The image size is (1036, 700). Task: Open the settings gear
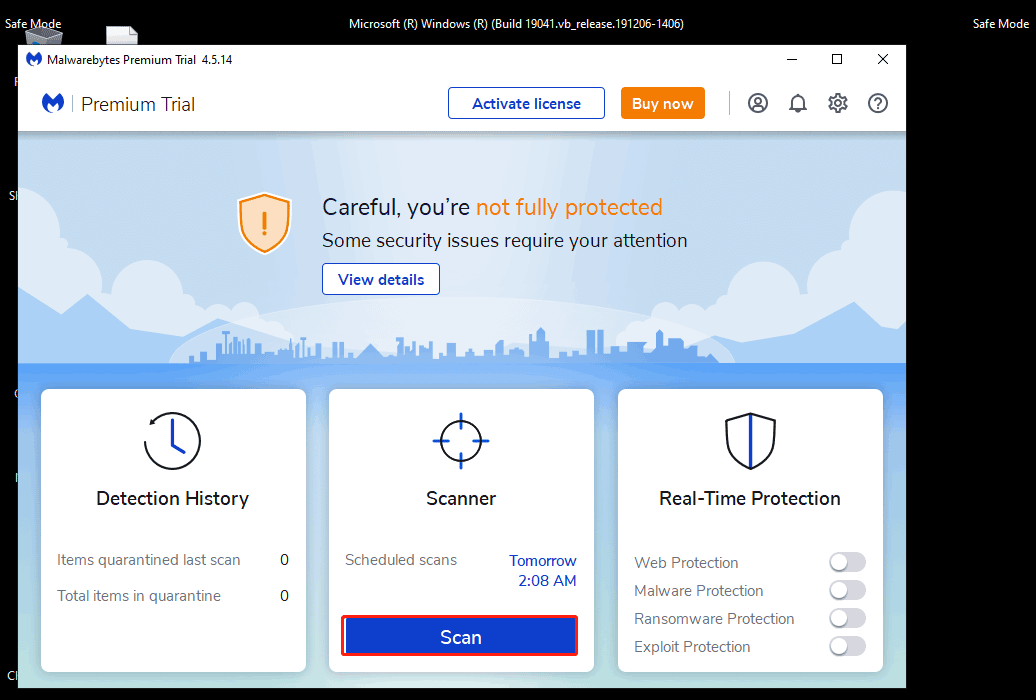838,103
